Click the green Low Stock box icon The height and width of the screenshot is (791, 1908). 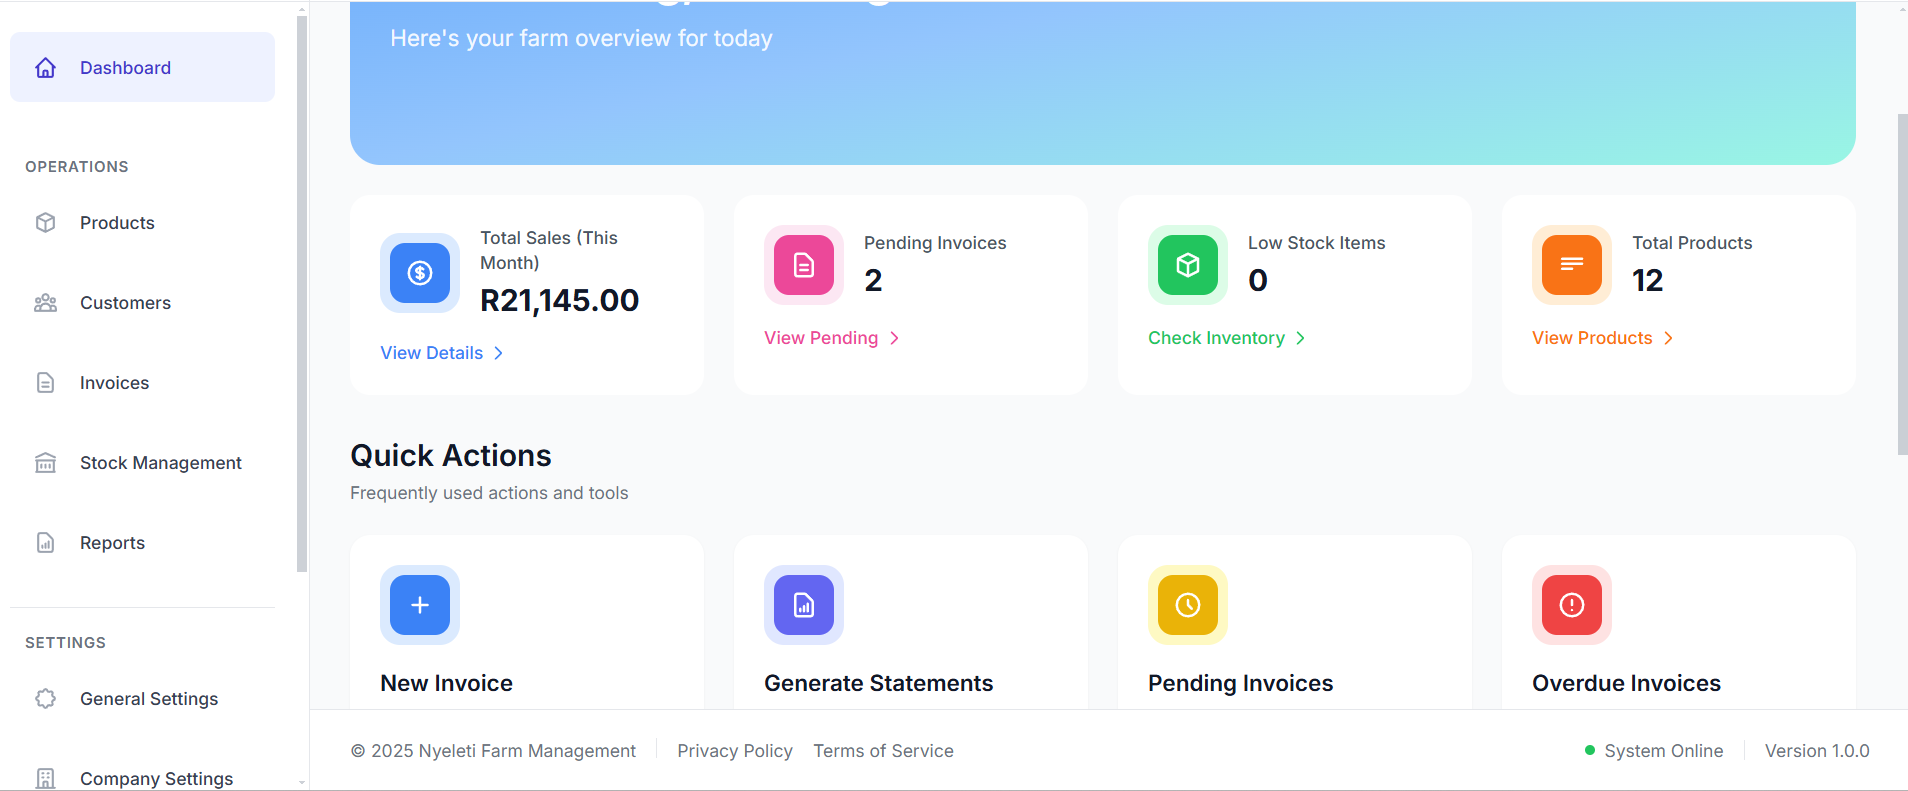point(1188,265)
